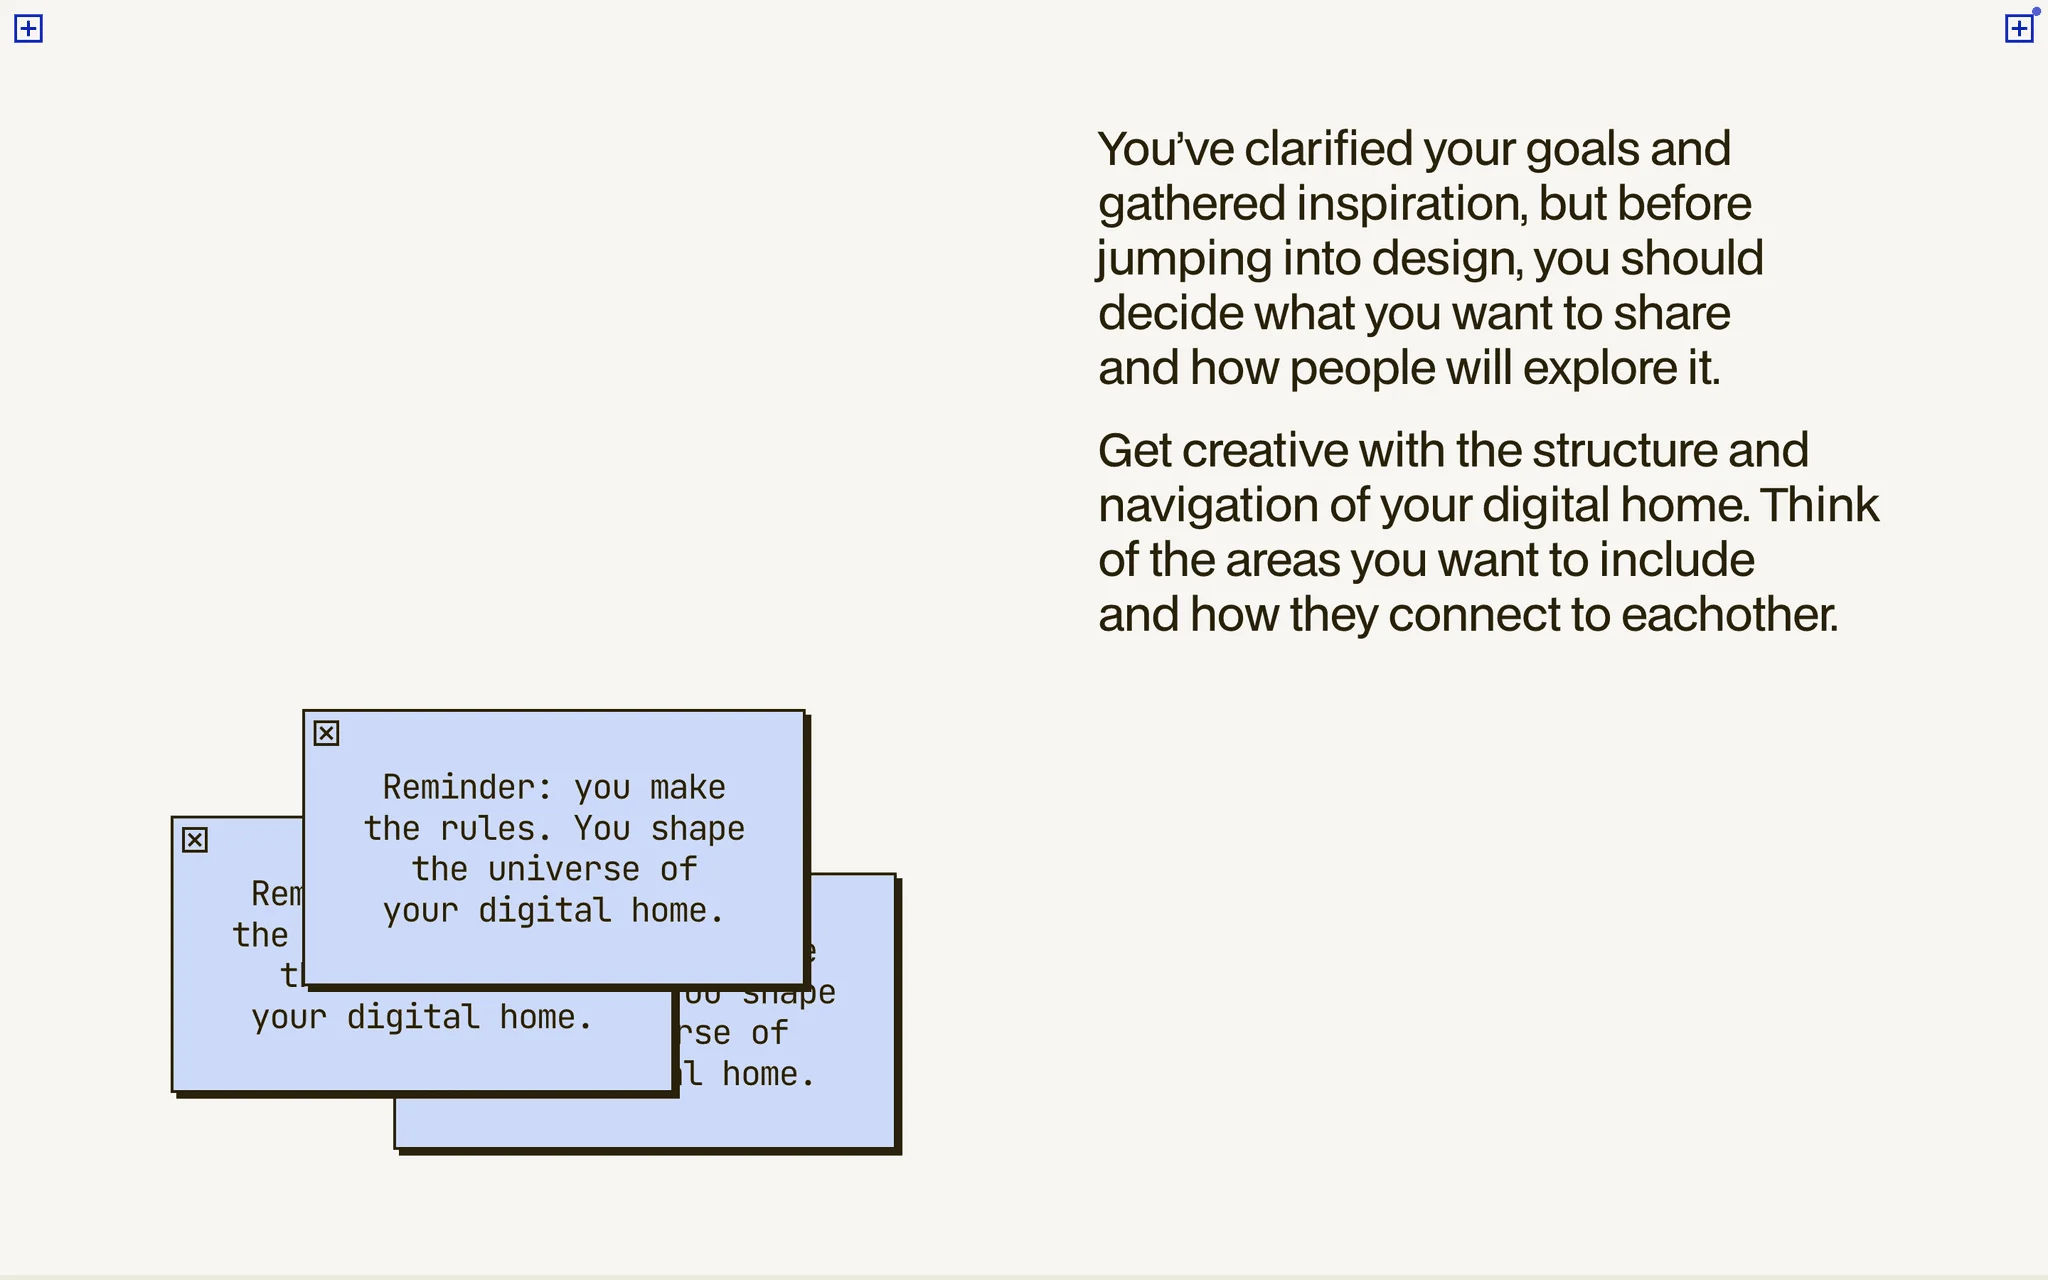Close the back-left reminder popup window
The width and height of the screenshot is (2048, 1280).
coord(195,840)
